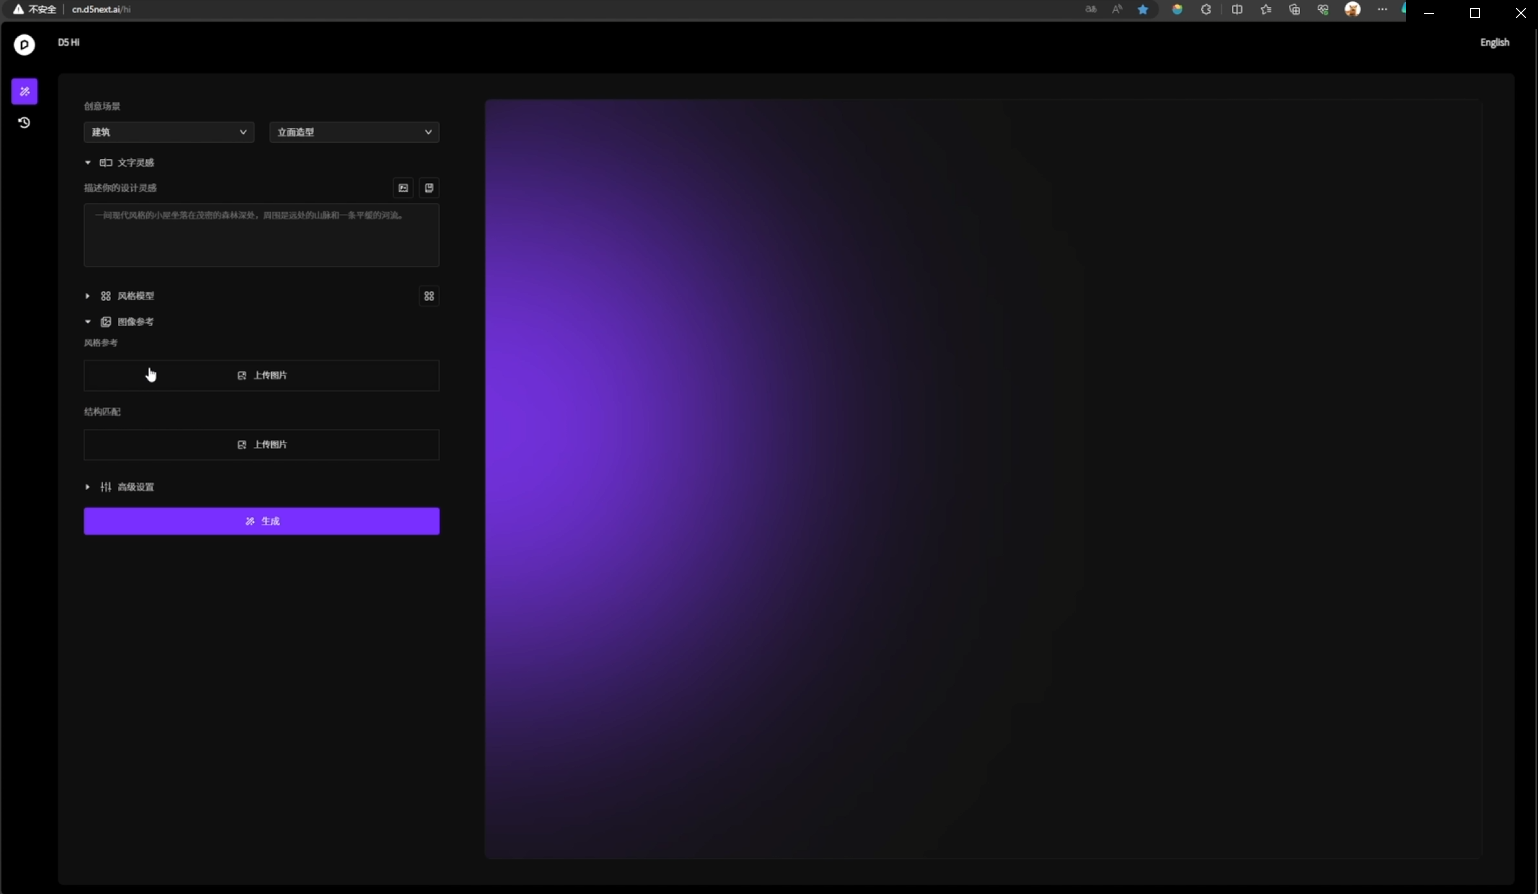The image size is (1538, 894).
Task: Open the browser profile avatar
Action: (1352, 10)
